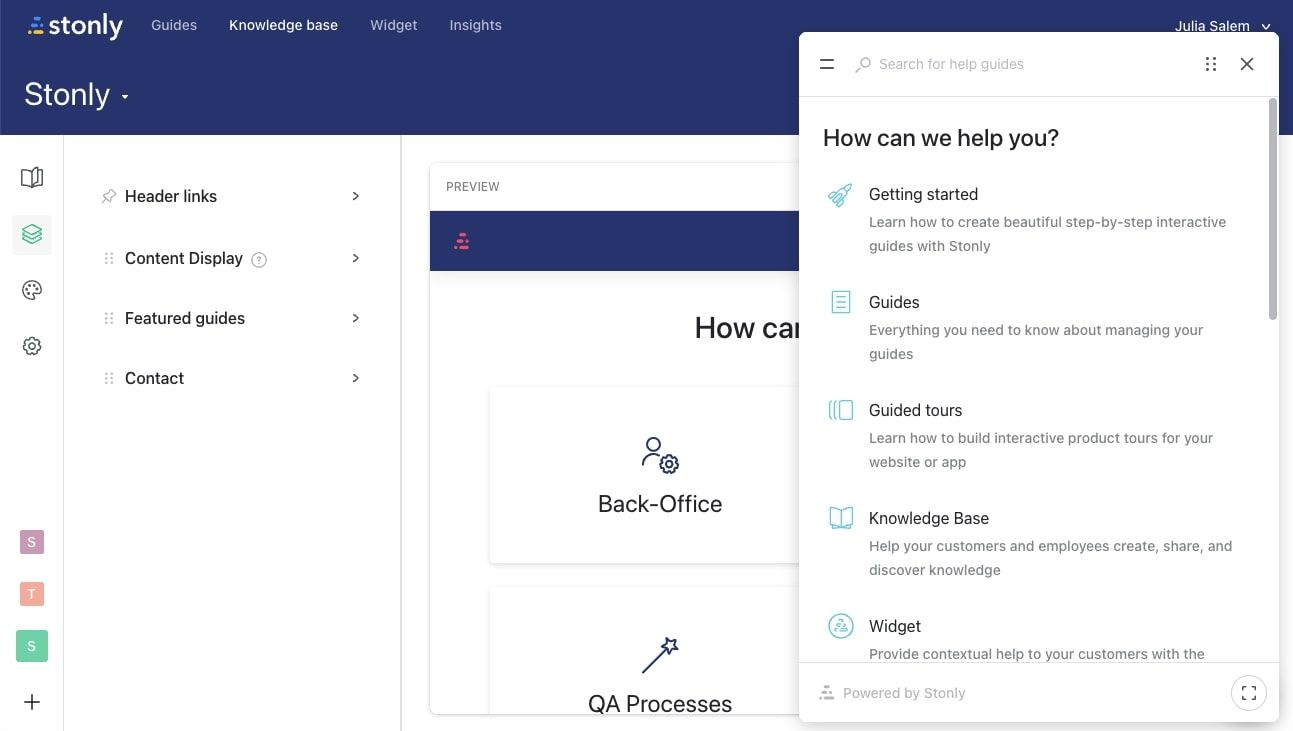Screen dimensions: 1293x731
Task: Click the Content Display help question icon
Action: tap(259, 260)
